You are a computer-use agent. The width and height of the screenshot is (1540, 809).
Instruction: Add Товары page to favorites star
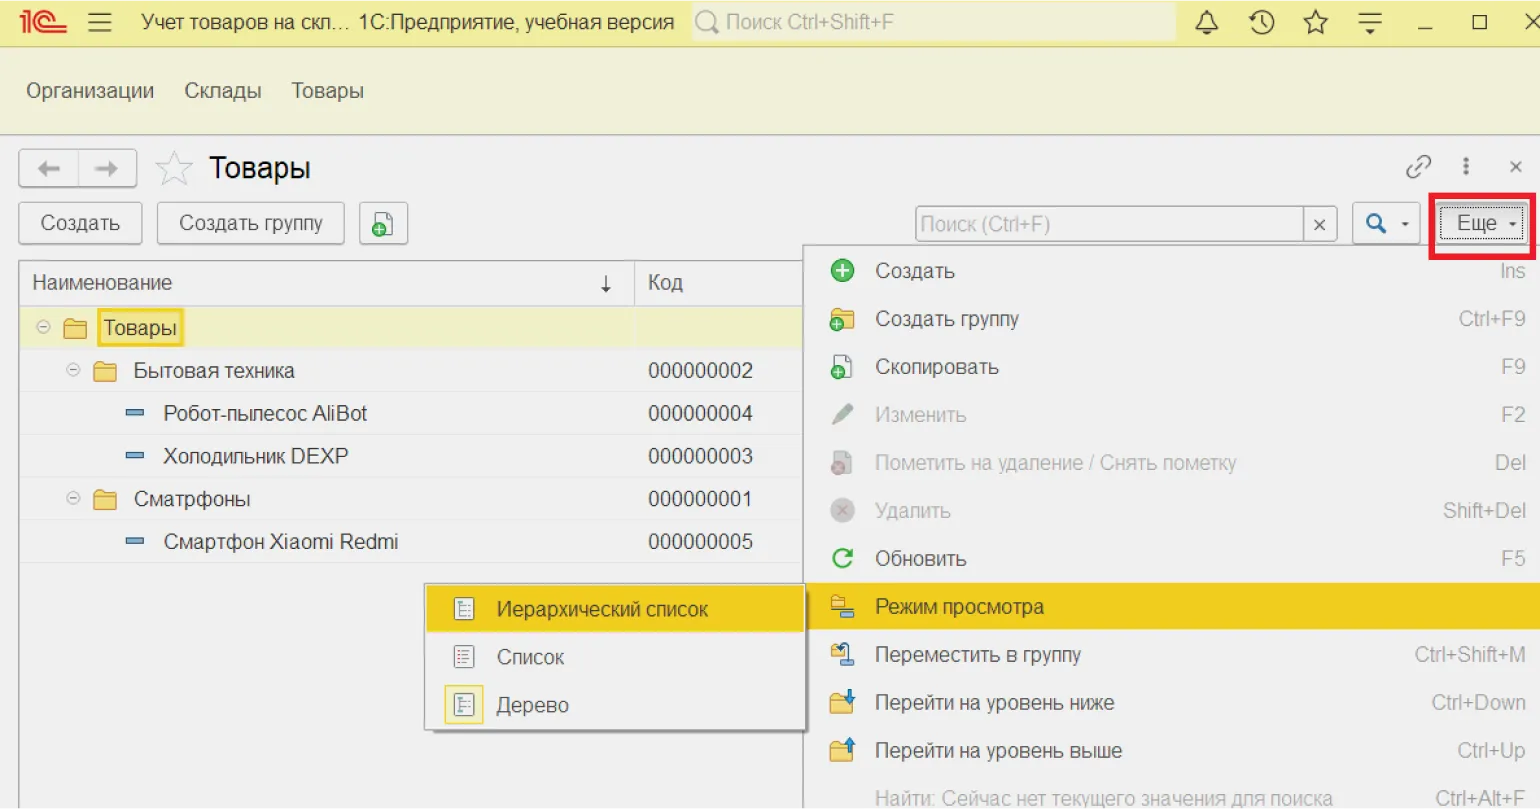[x=174, y=168]
